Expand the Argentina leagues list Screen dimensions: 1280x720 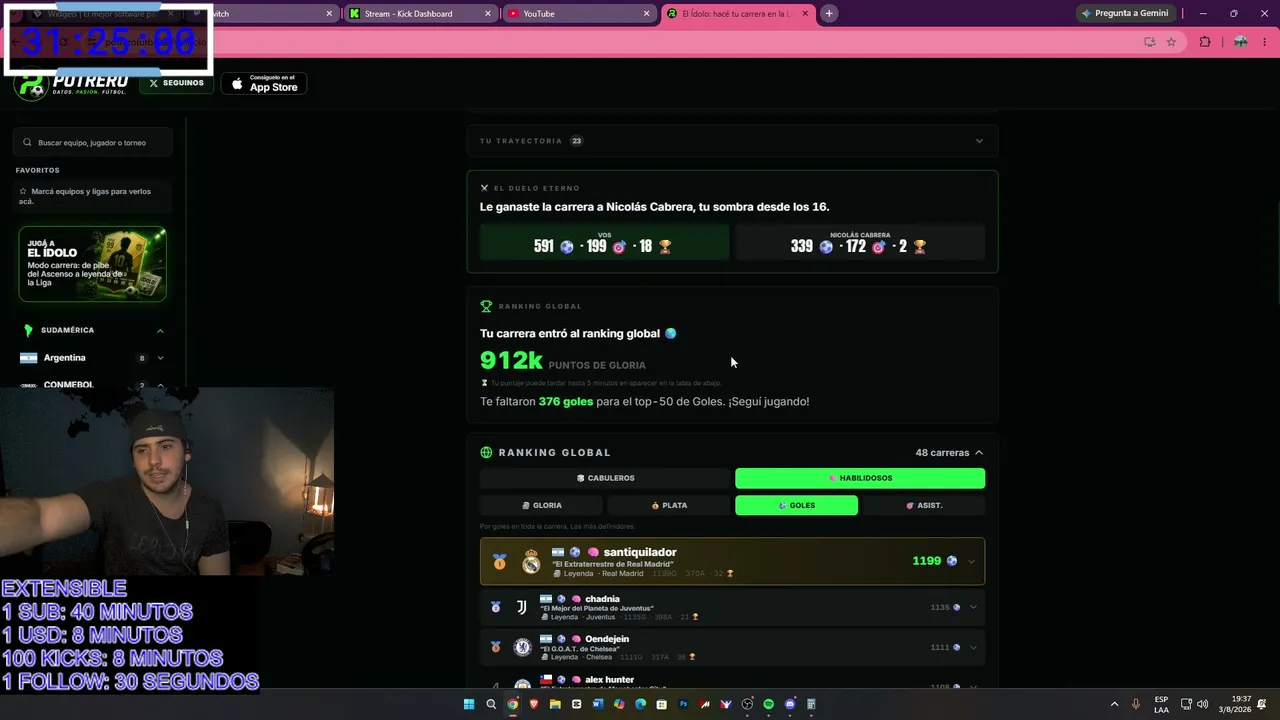click(160, 358)
